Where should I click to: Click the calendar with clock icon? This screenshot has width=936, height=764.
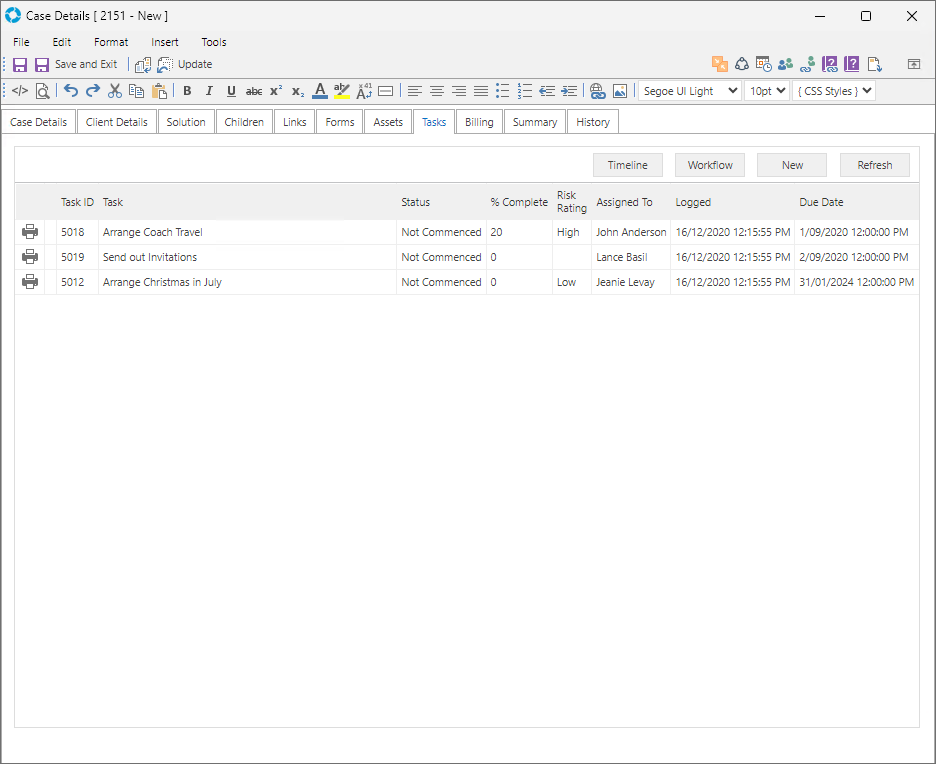coord(763,64)
